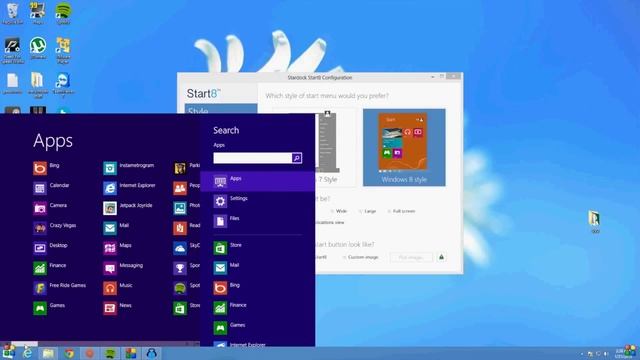Viewport: 640px width, 360px height.
Task: Select the uTorrent desktop icon
Action: point(38,48)
